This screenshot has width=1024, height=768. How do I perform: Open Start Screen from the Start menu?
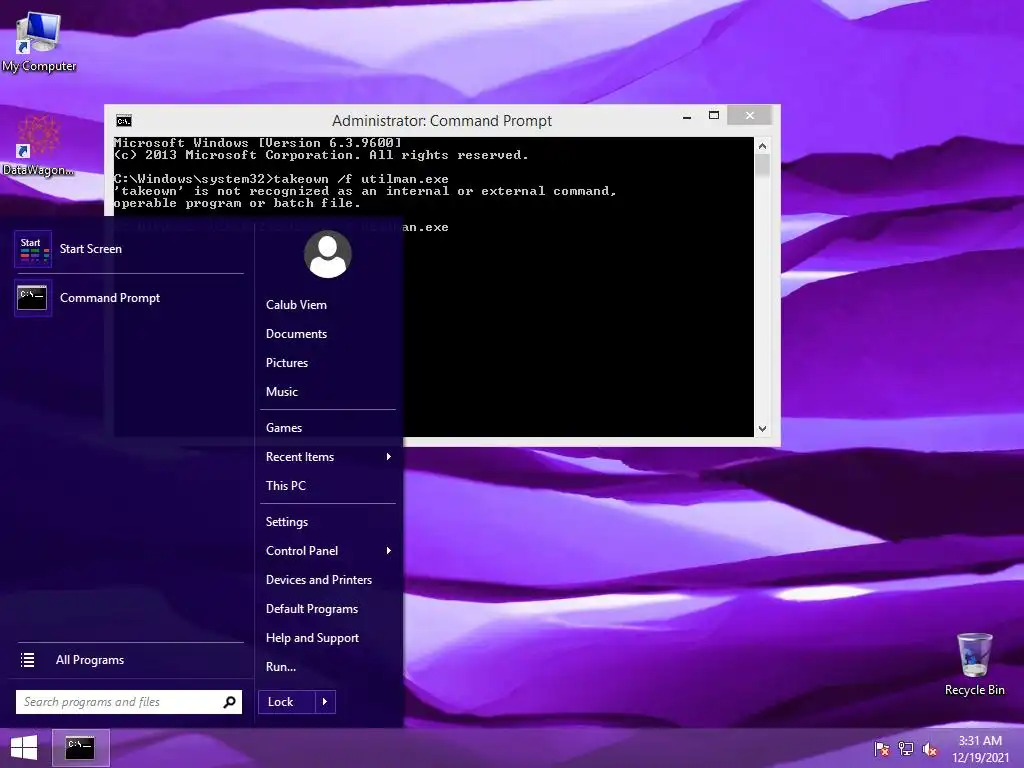(x=129, y=249)
